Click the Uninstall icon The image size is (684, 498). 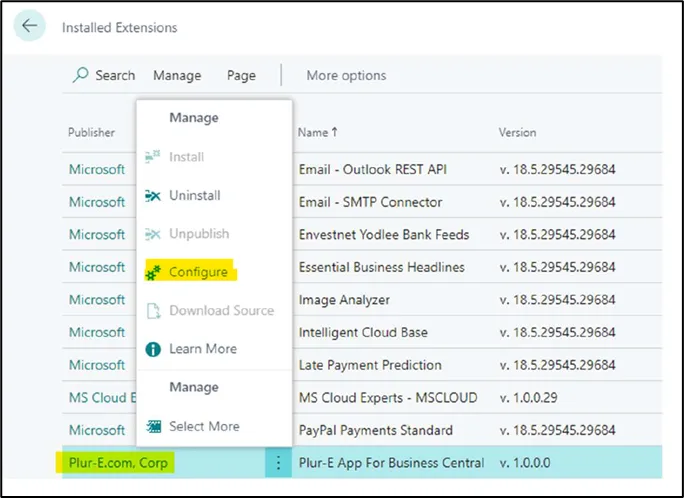(x=153, y=196)
